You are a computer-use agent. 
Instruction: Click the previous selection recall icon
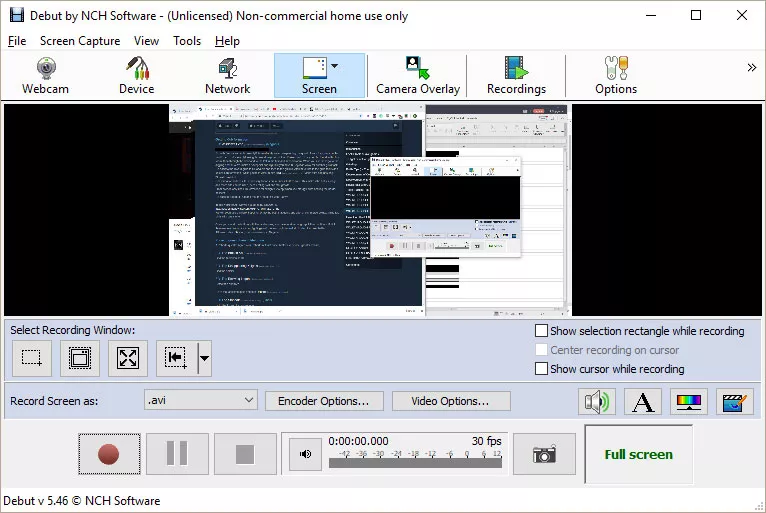[x=176, y=358]
